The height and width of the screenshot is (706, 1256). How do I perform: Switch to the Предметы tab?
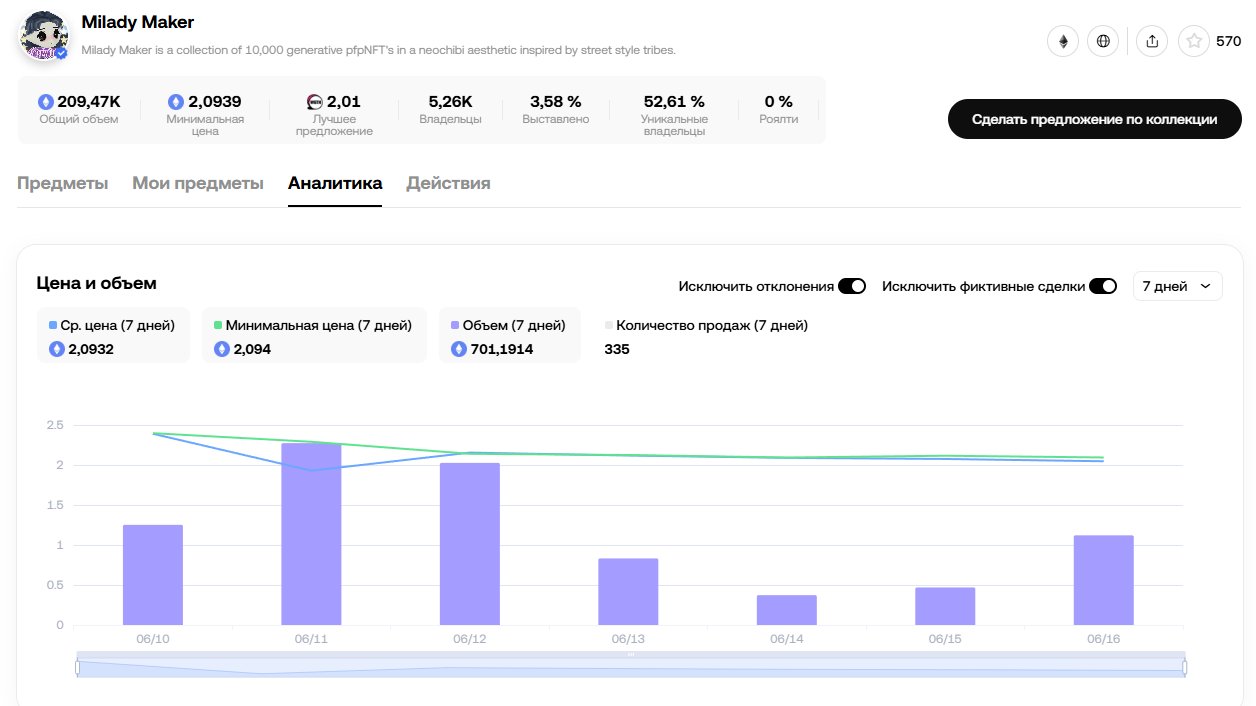pos(62,183)
